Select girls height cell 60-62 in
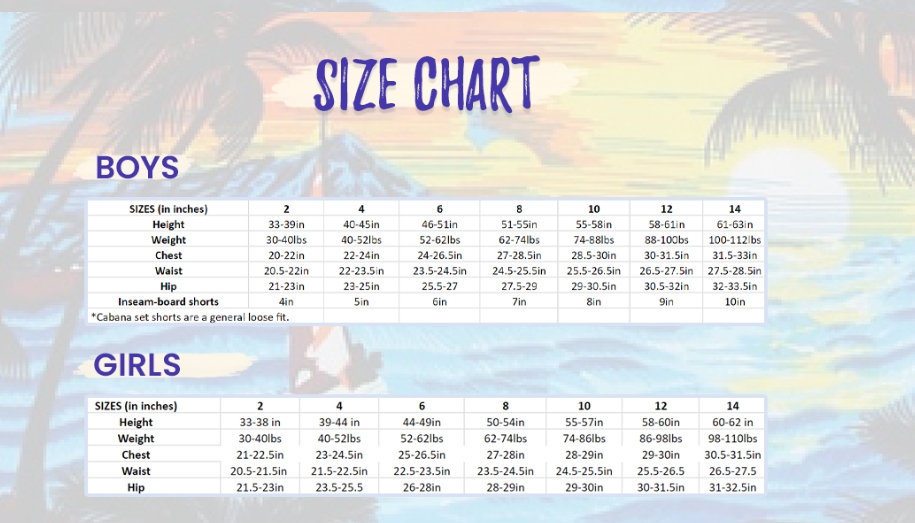This screenshot has width=915, height=523. point(733,422)
